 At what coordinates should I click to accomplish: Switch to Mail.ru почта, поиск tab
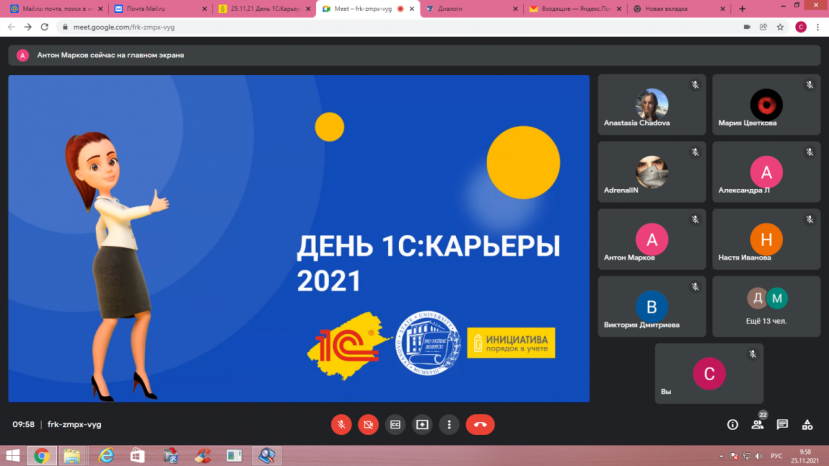(x=56, y=9)
